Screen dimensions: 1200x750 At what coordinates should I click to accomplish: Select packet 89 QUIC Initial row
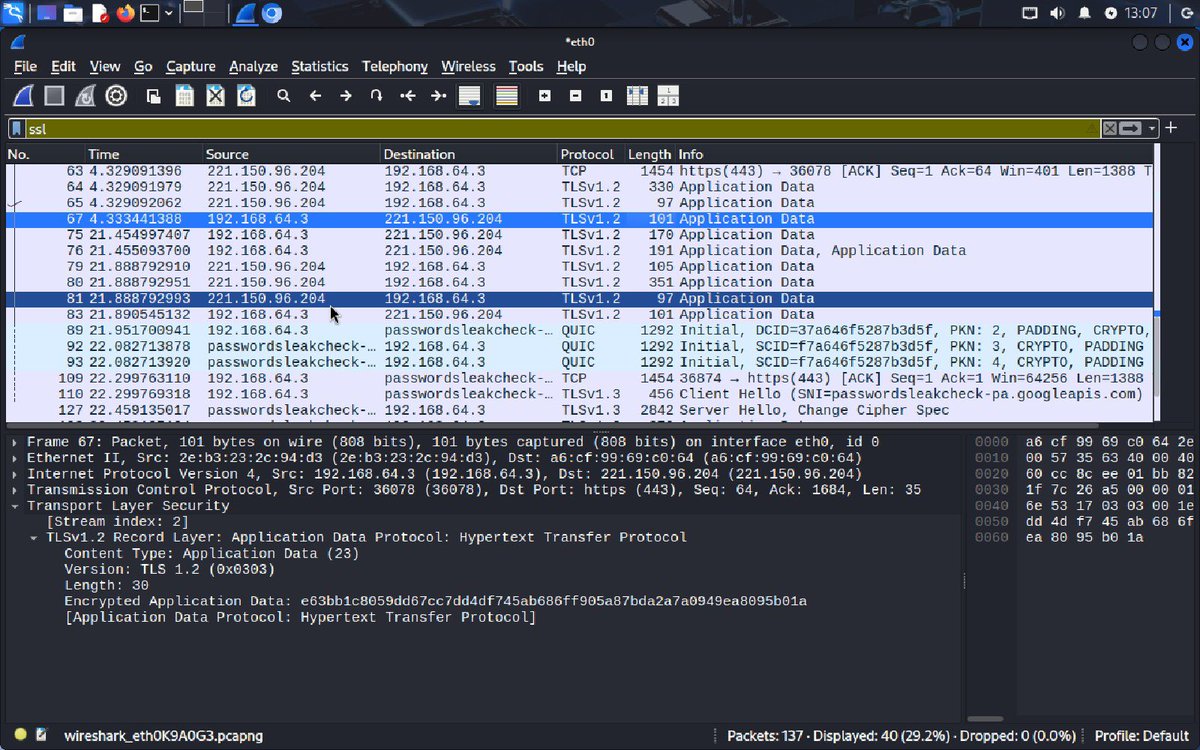point(579,330)
